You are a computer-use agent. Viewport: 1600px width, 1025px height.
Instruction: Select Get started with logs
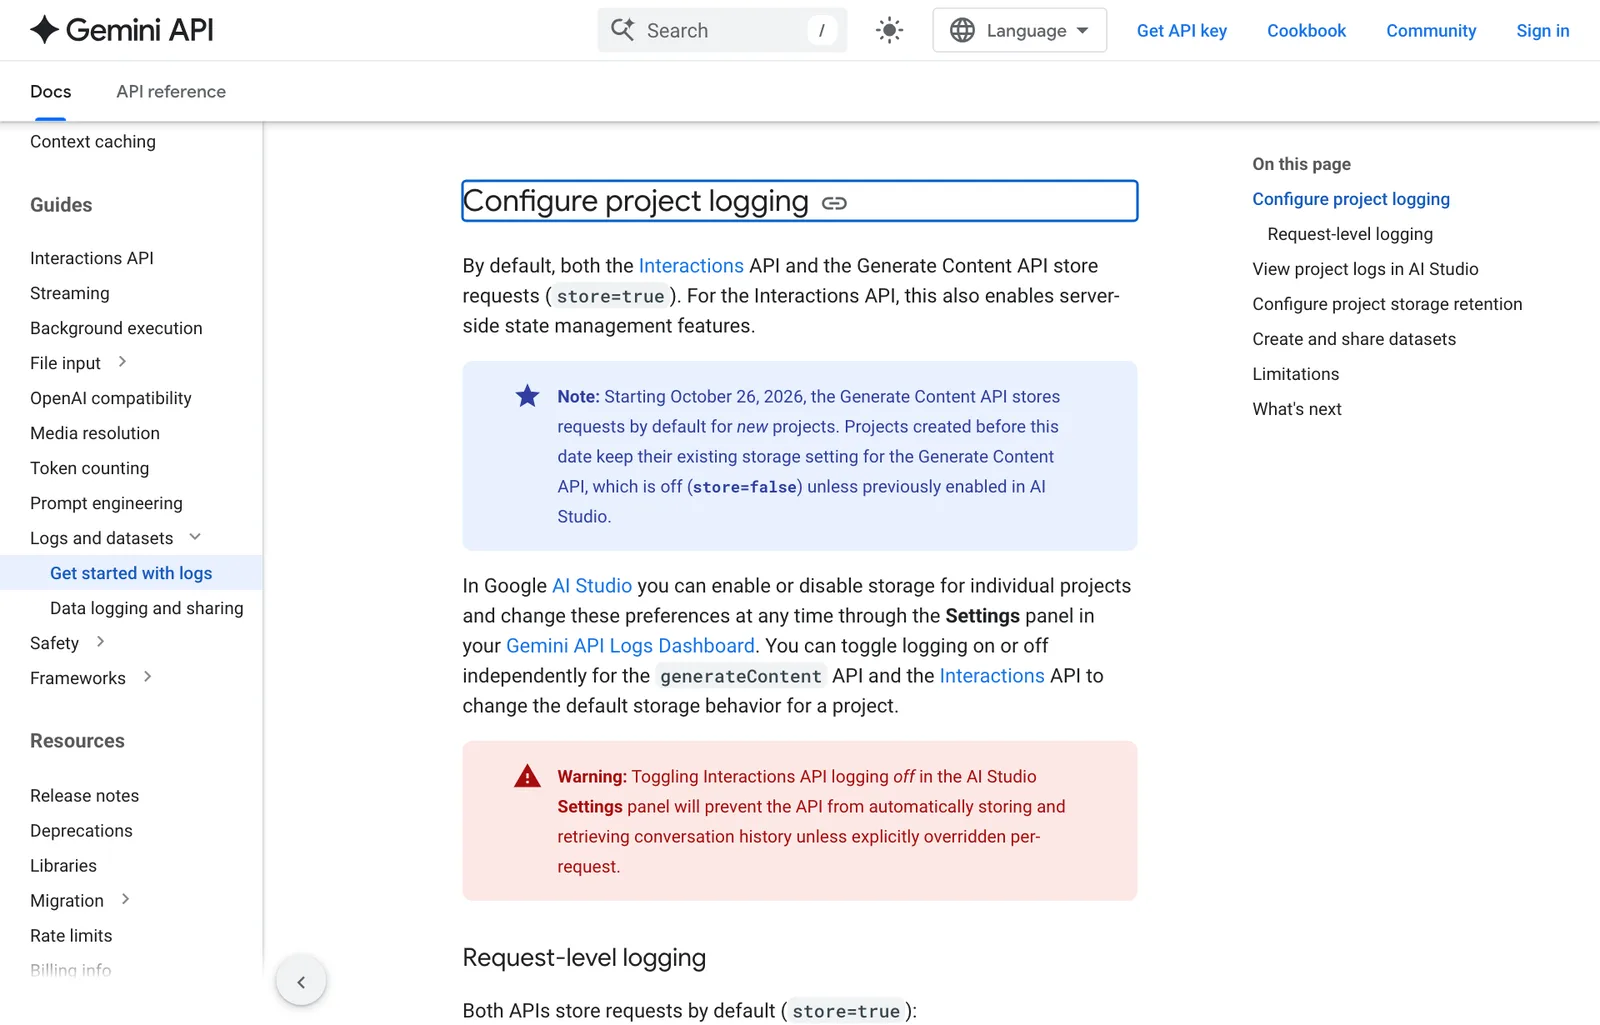point(131,573)
